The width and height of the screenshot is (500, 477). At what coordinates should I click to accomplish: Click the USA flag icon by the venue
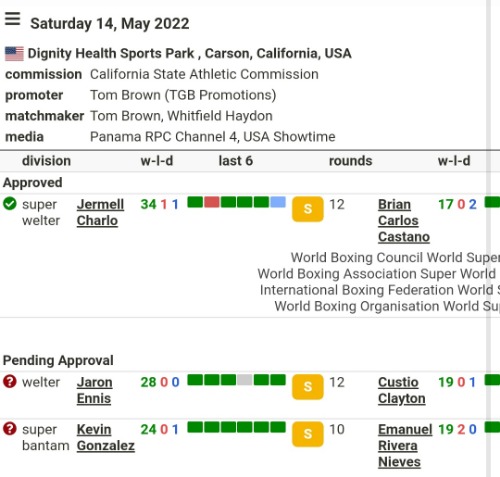pyautogui.click(x=14, y=53)
